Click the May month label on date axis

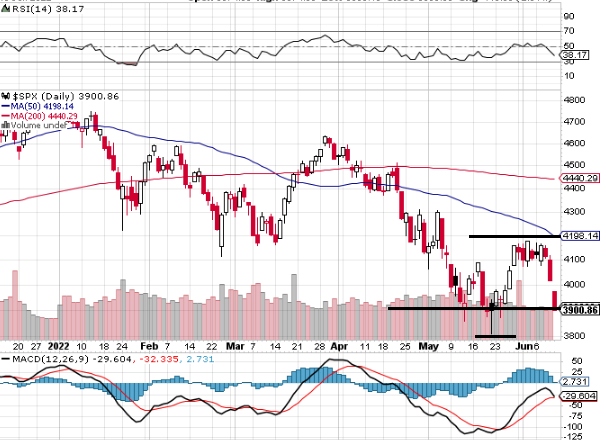[429, 346]
